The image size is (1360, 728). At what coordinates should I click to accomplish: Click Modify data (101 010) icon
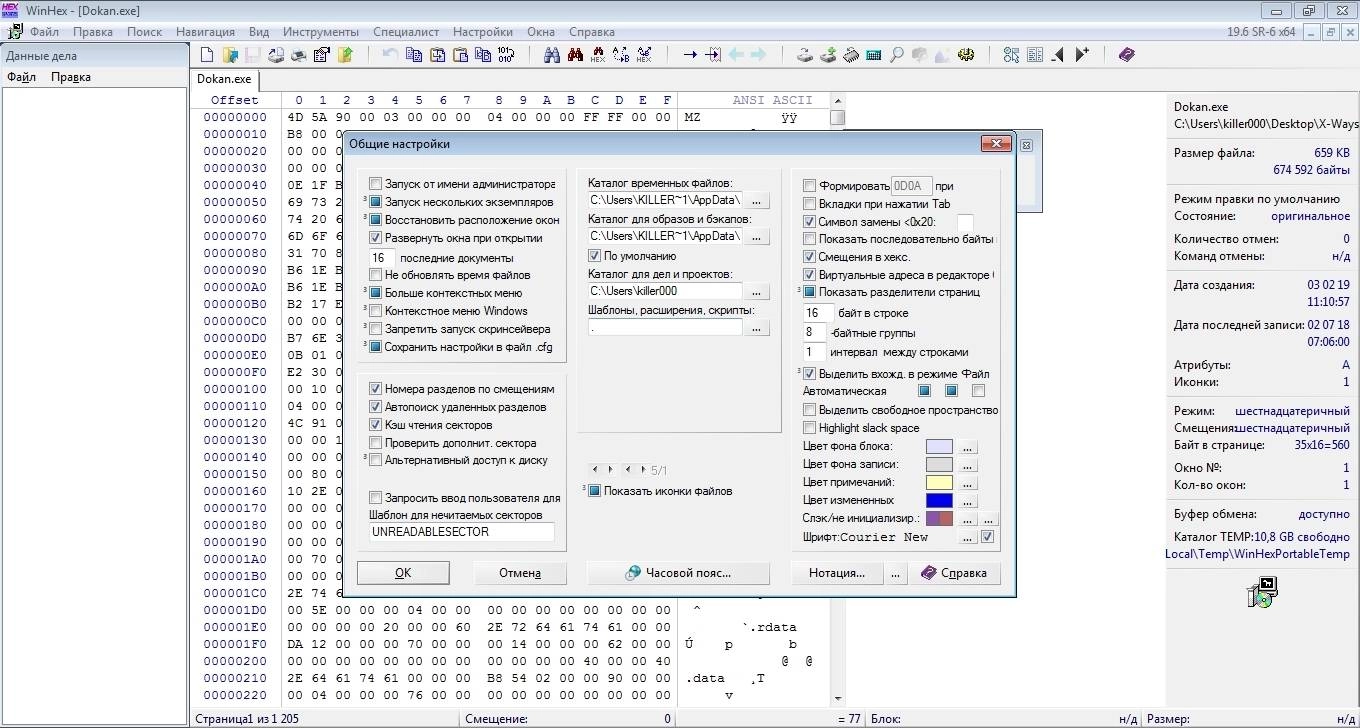(506, 55)
